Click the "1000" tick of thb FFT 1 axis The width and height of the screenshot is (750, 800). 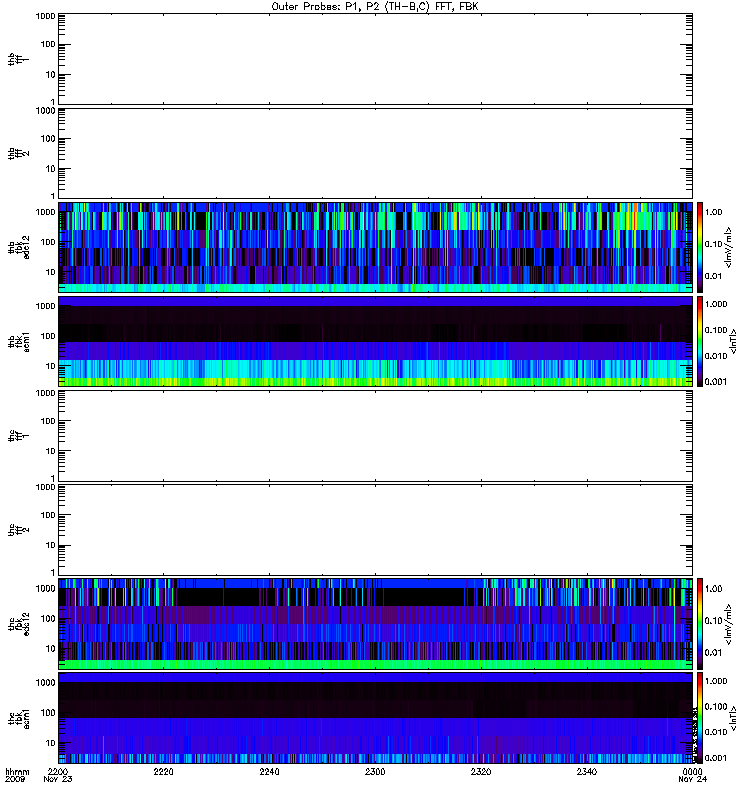click(45, 16)
